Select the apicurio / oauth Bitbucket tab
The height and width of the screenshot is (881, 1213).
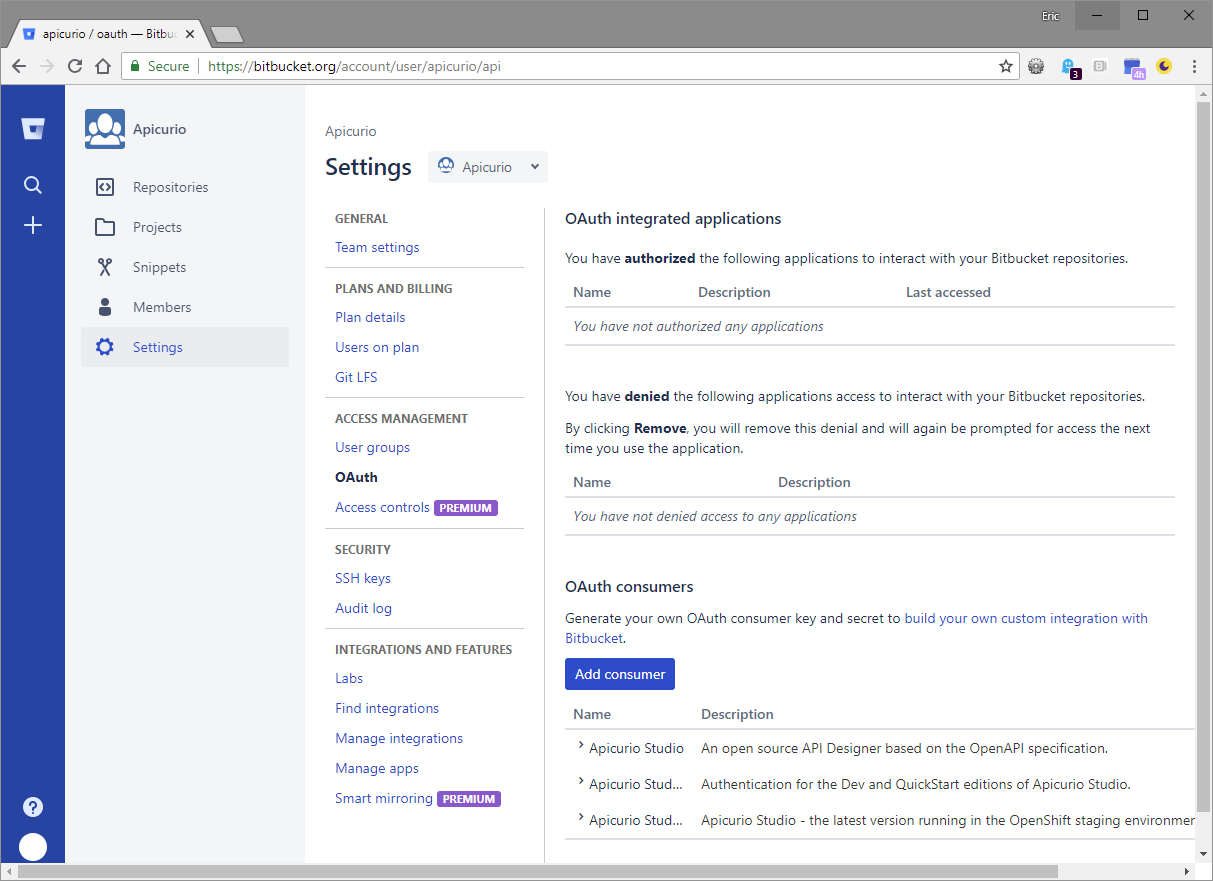click(x=108, y=34)
